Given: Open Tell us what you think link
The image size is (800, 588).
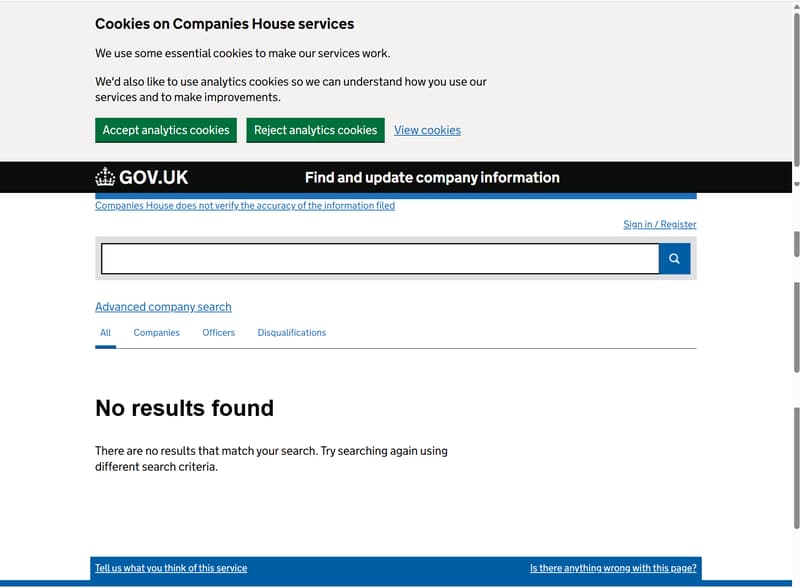Looking at the screenshot, I should 171,568.
